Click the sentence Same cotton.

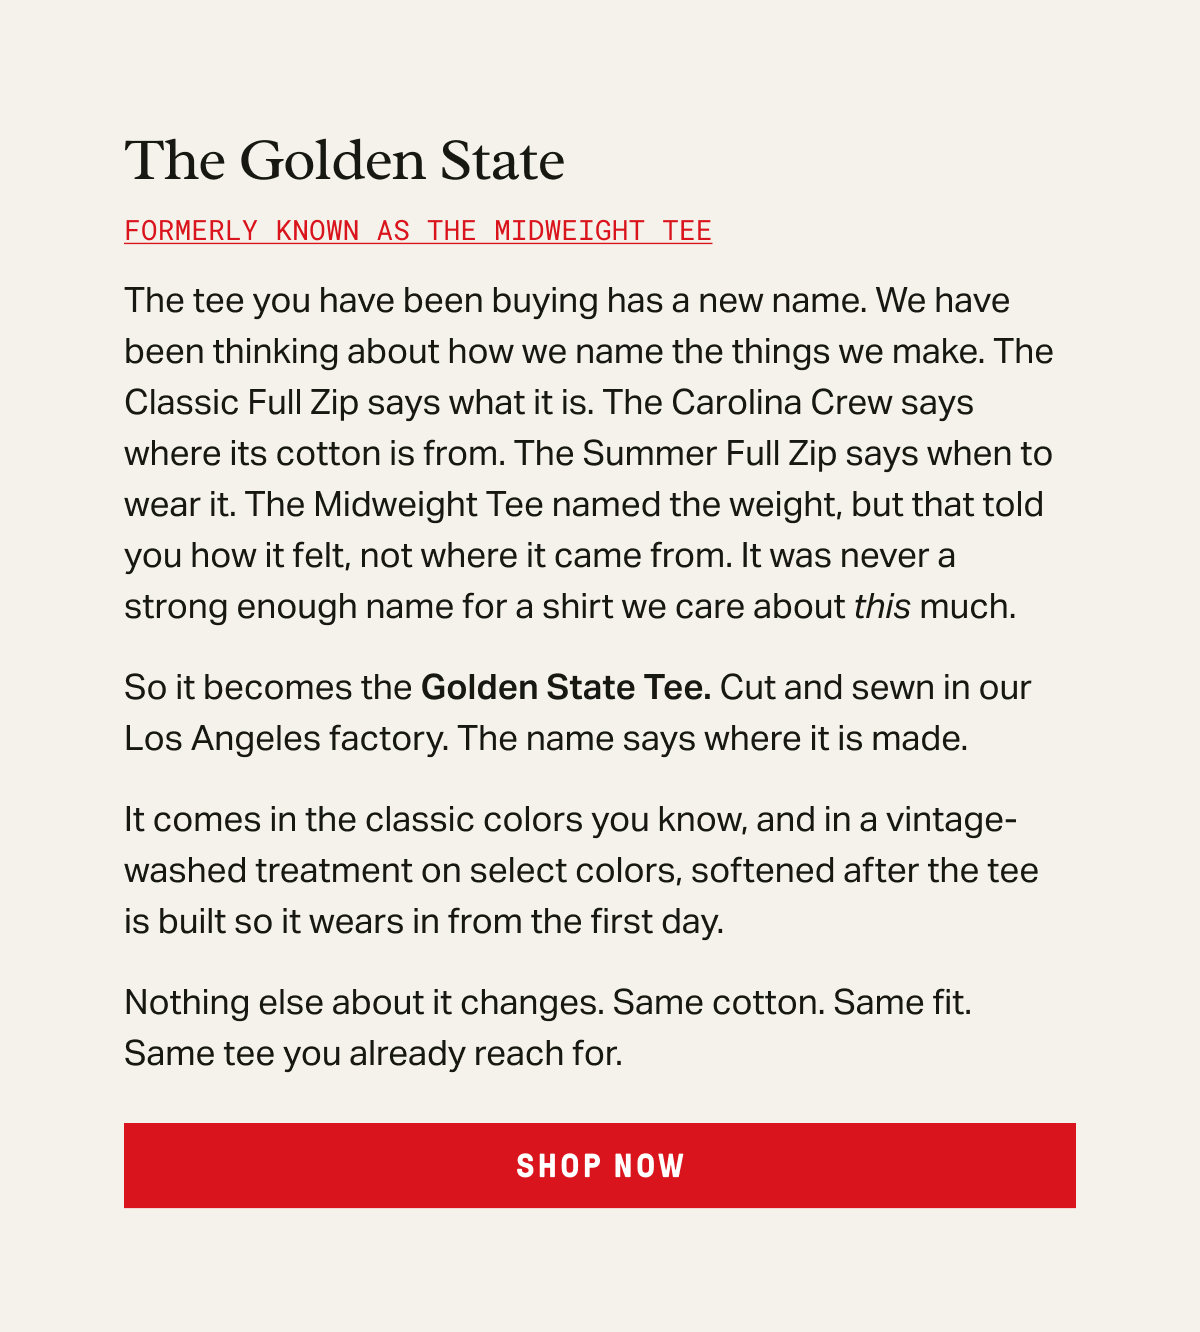719,1002
